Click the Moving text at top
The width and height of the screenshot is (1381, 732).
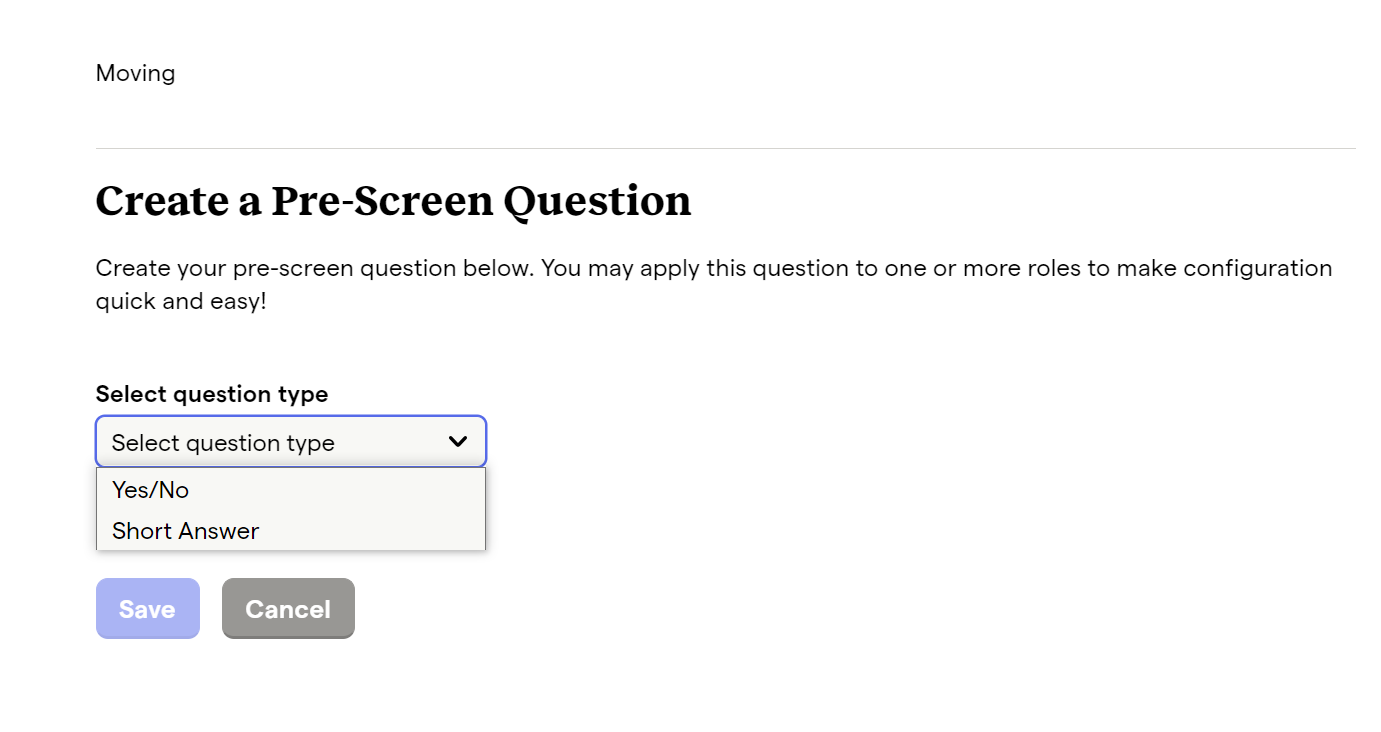pos(135,73)
